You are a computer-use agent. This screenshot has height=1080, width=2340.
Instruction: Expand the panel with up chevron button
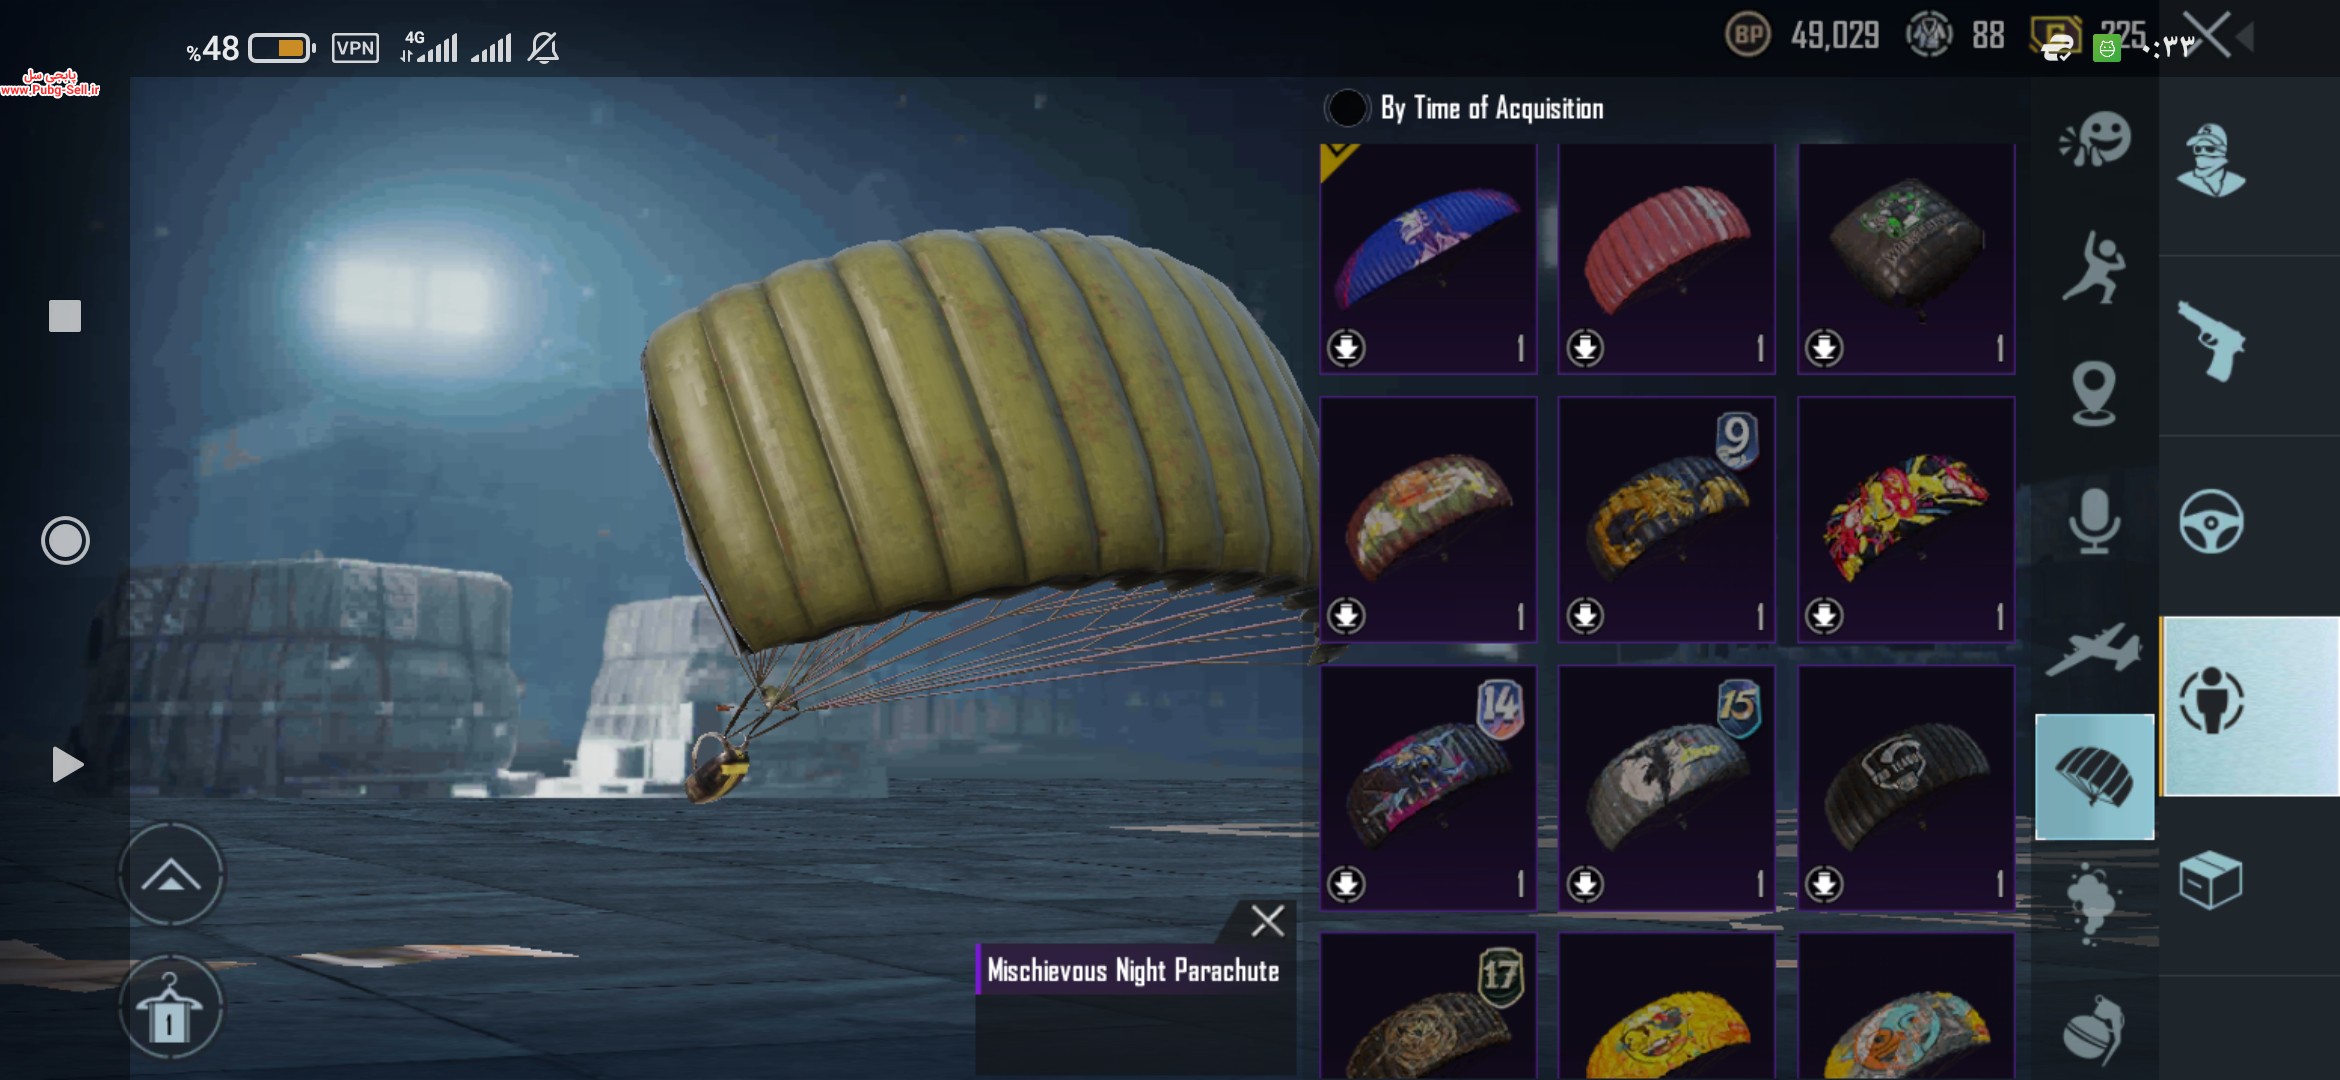(171, 876)
